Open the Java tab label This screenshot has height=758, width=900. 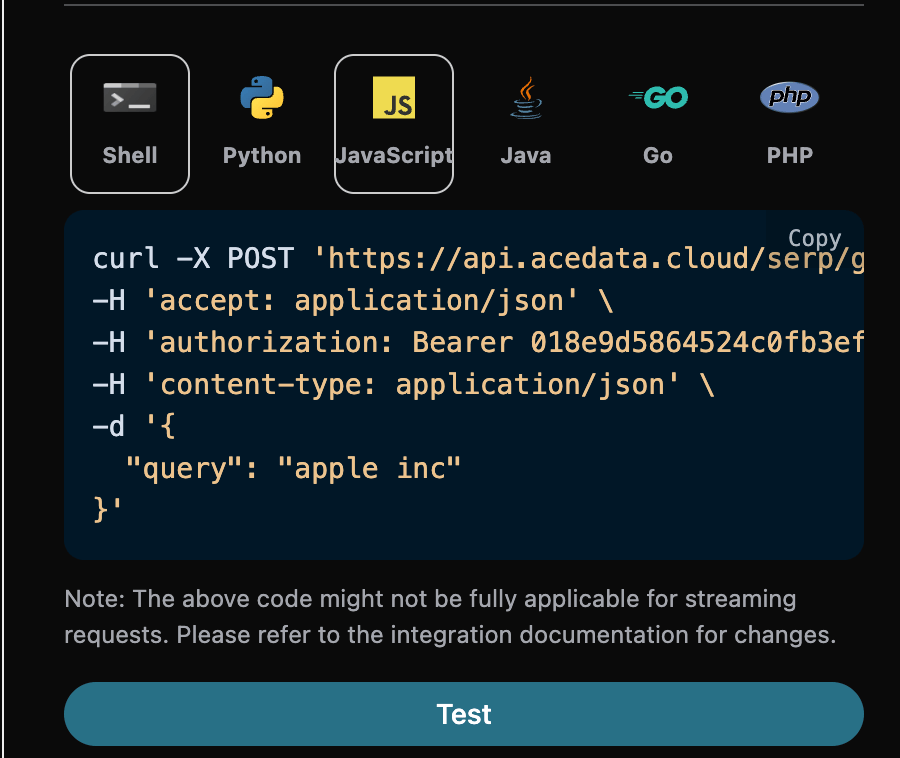526,156
